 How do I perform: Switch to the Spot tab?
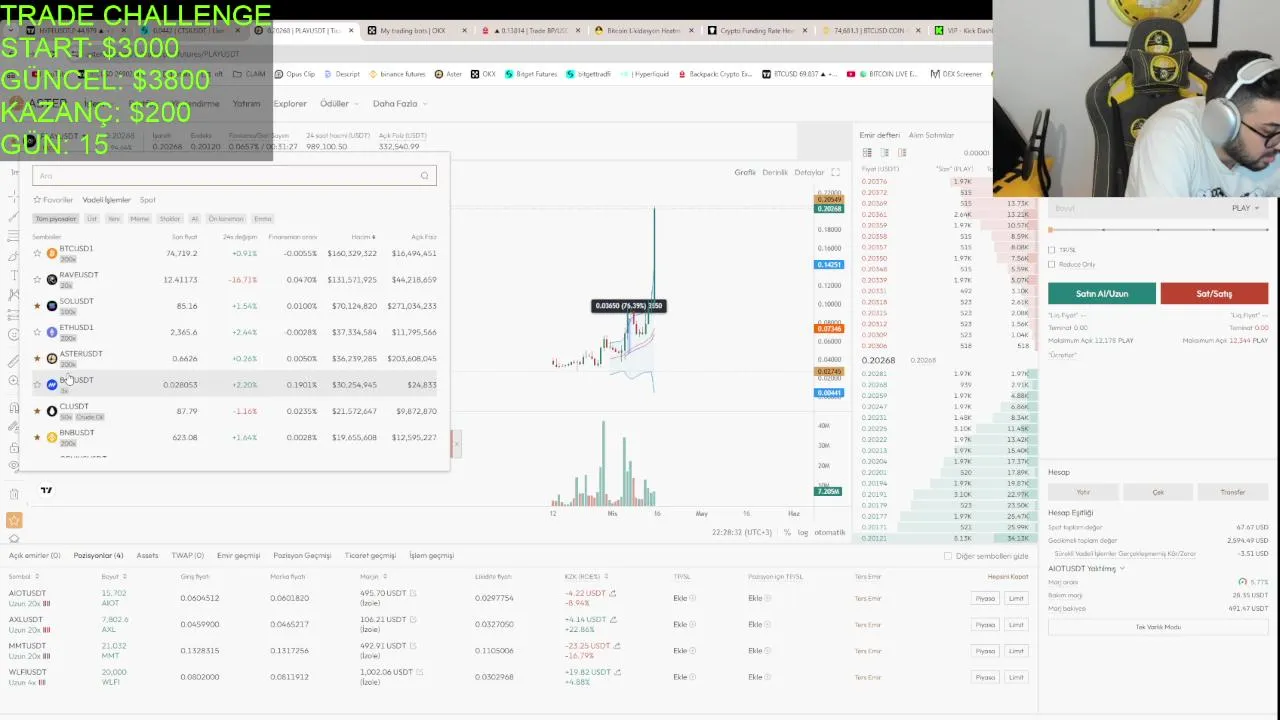coord(148,200)
